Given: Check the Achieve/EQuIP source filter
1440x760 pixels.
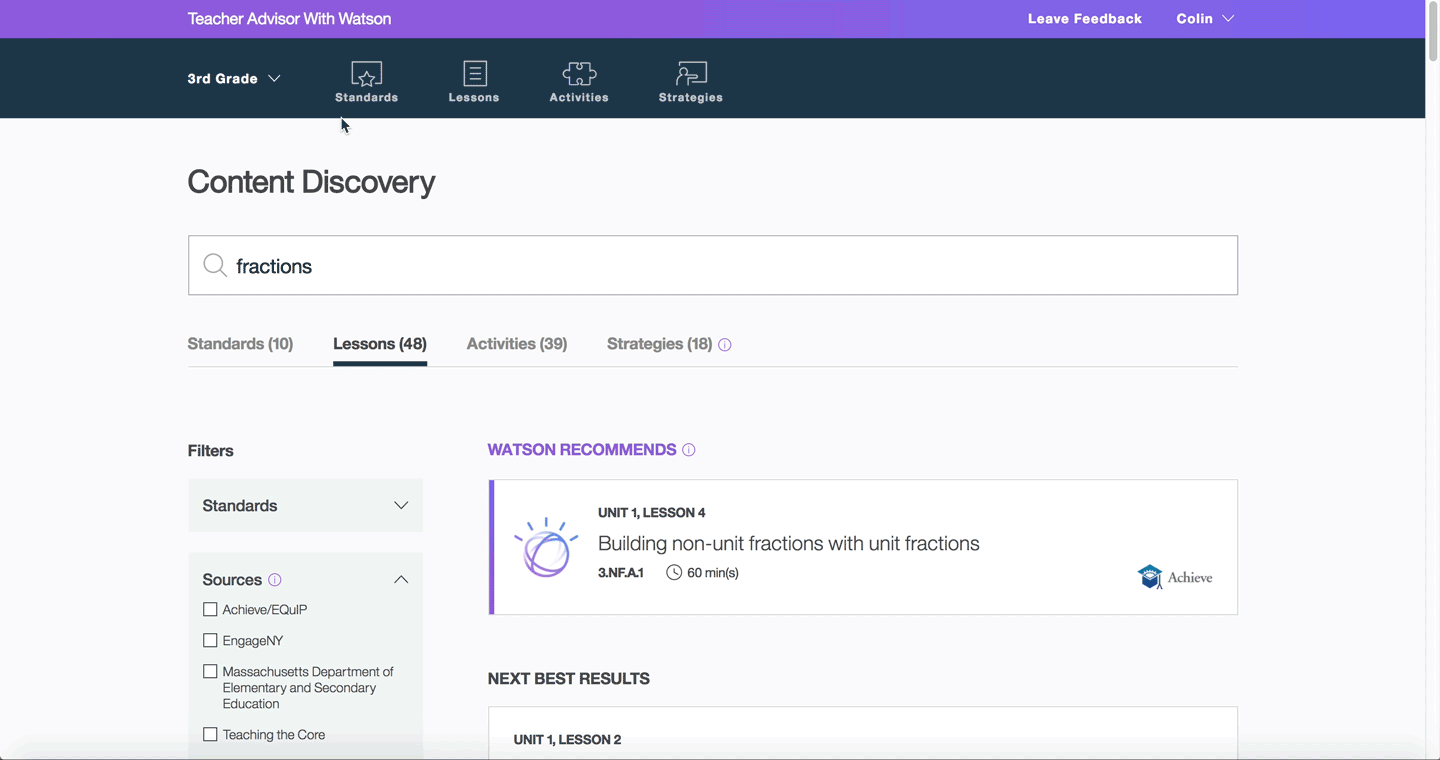Looking at the screenshot, I should 210,609.
